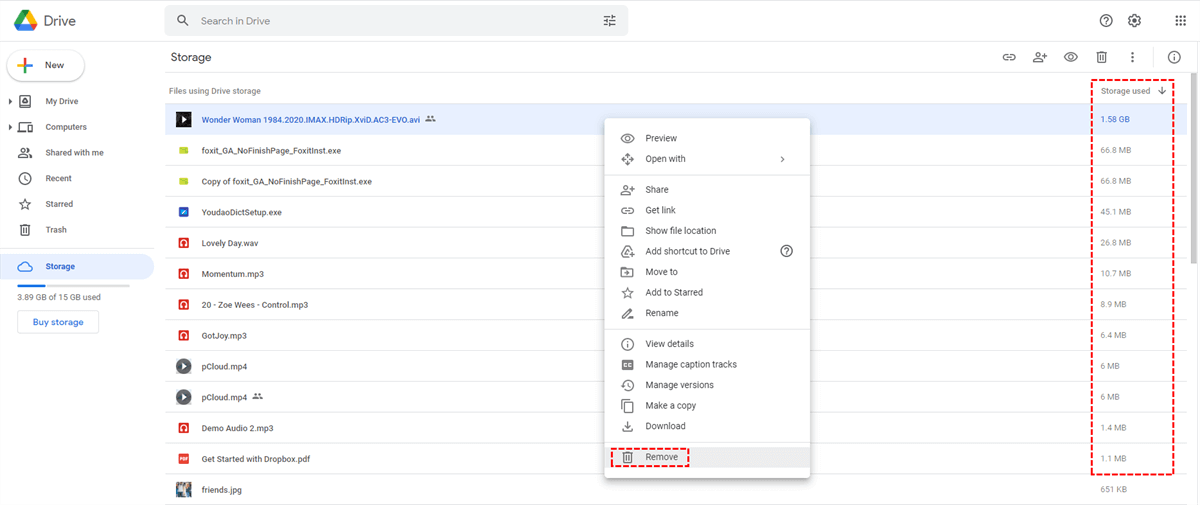1200x505 pixels.
Task: Choose Remove from context menu
Action: pyautogui.click(x=707, y=457)
